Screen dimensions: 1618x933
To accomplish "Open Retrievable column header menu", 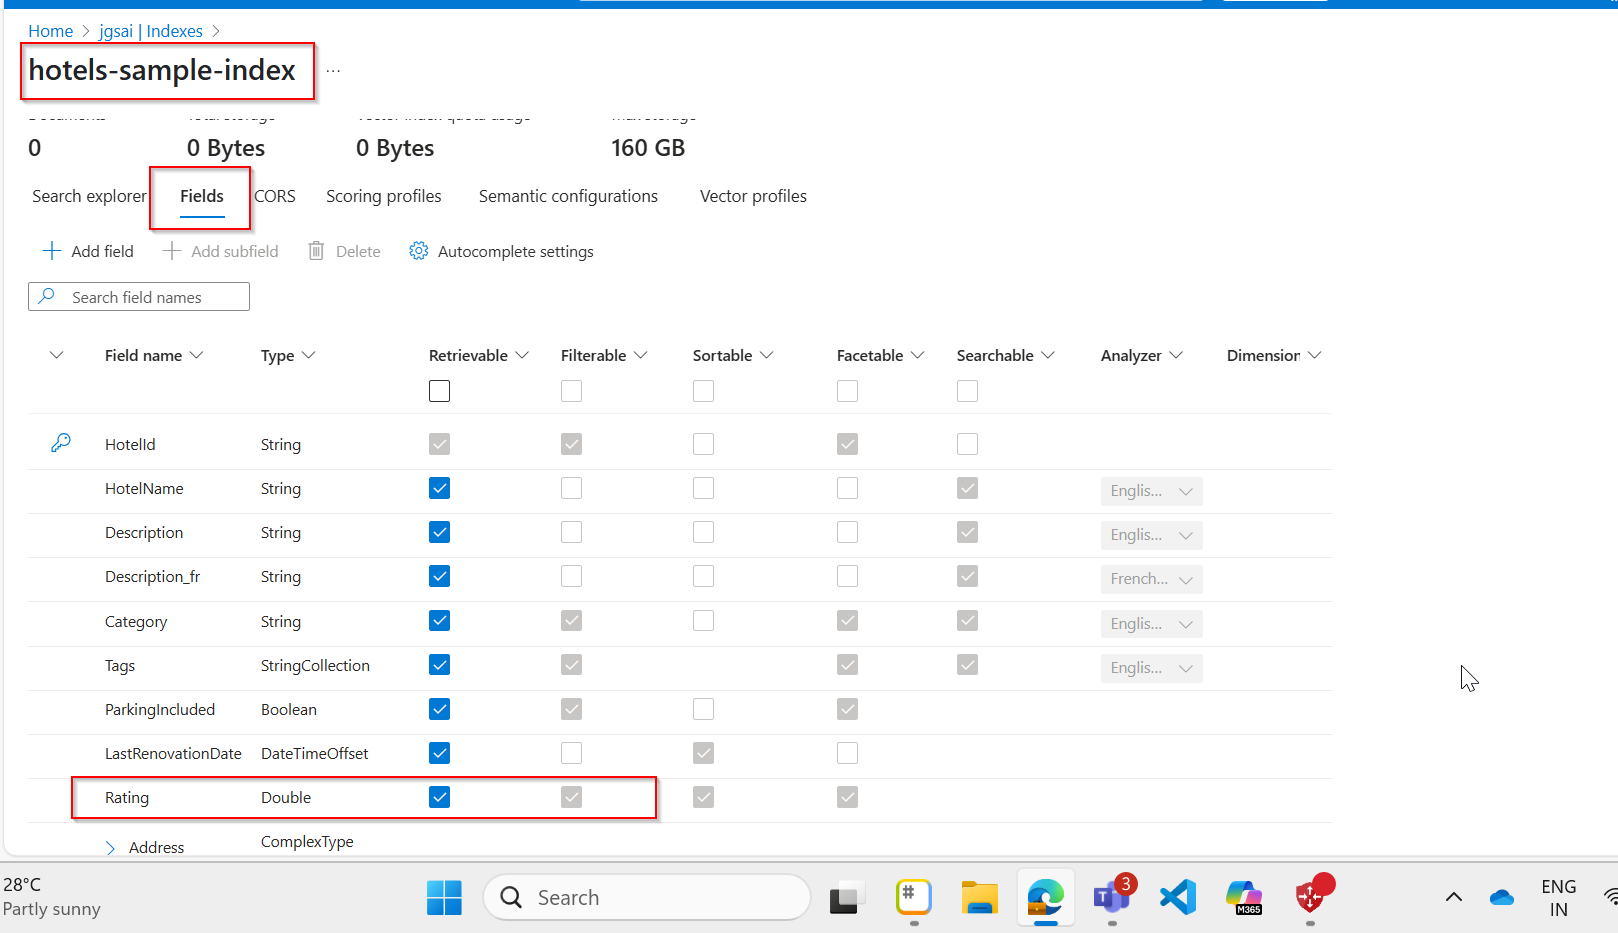I will click(522, 355).
